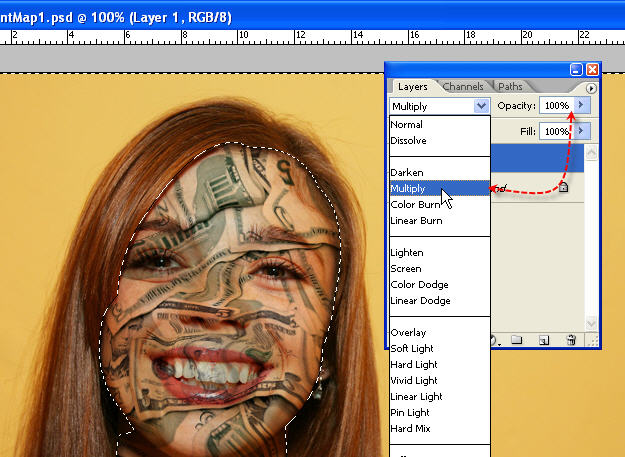
Task: Click the Layers panel scrollbar down arrow
Action: point(592,323)
